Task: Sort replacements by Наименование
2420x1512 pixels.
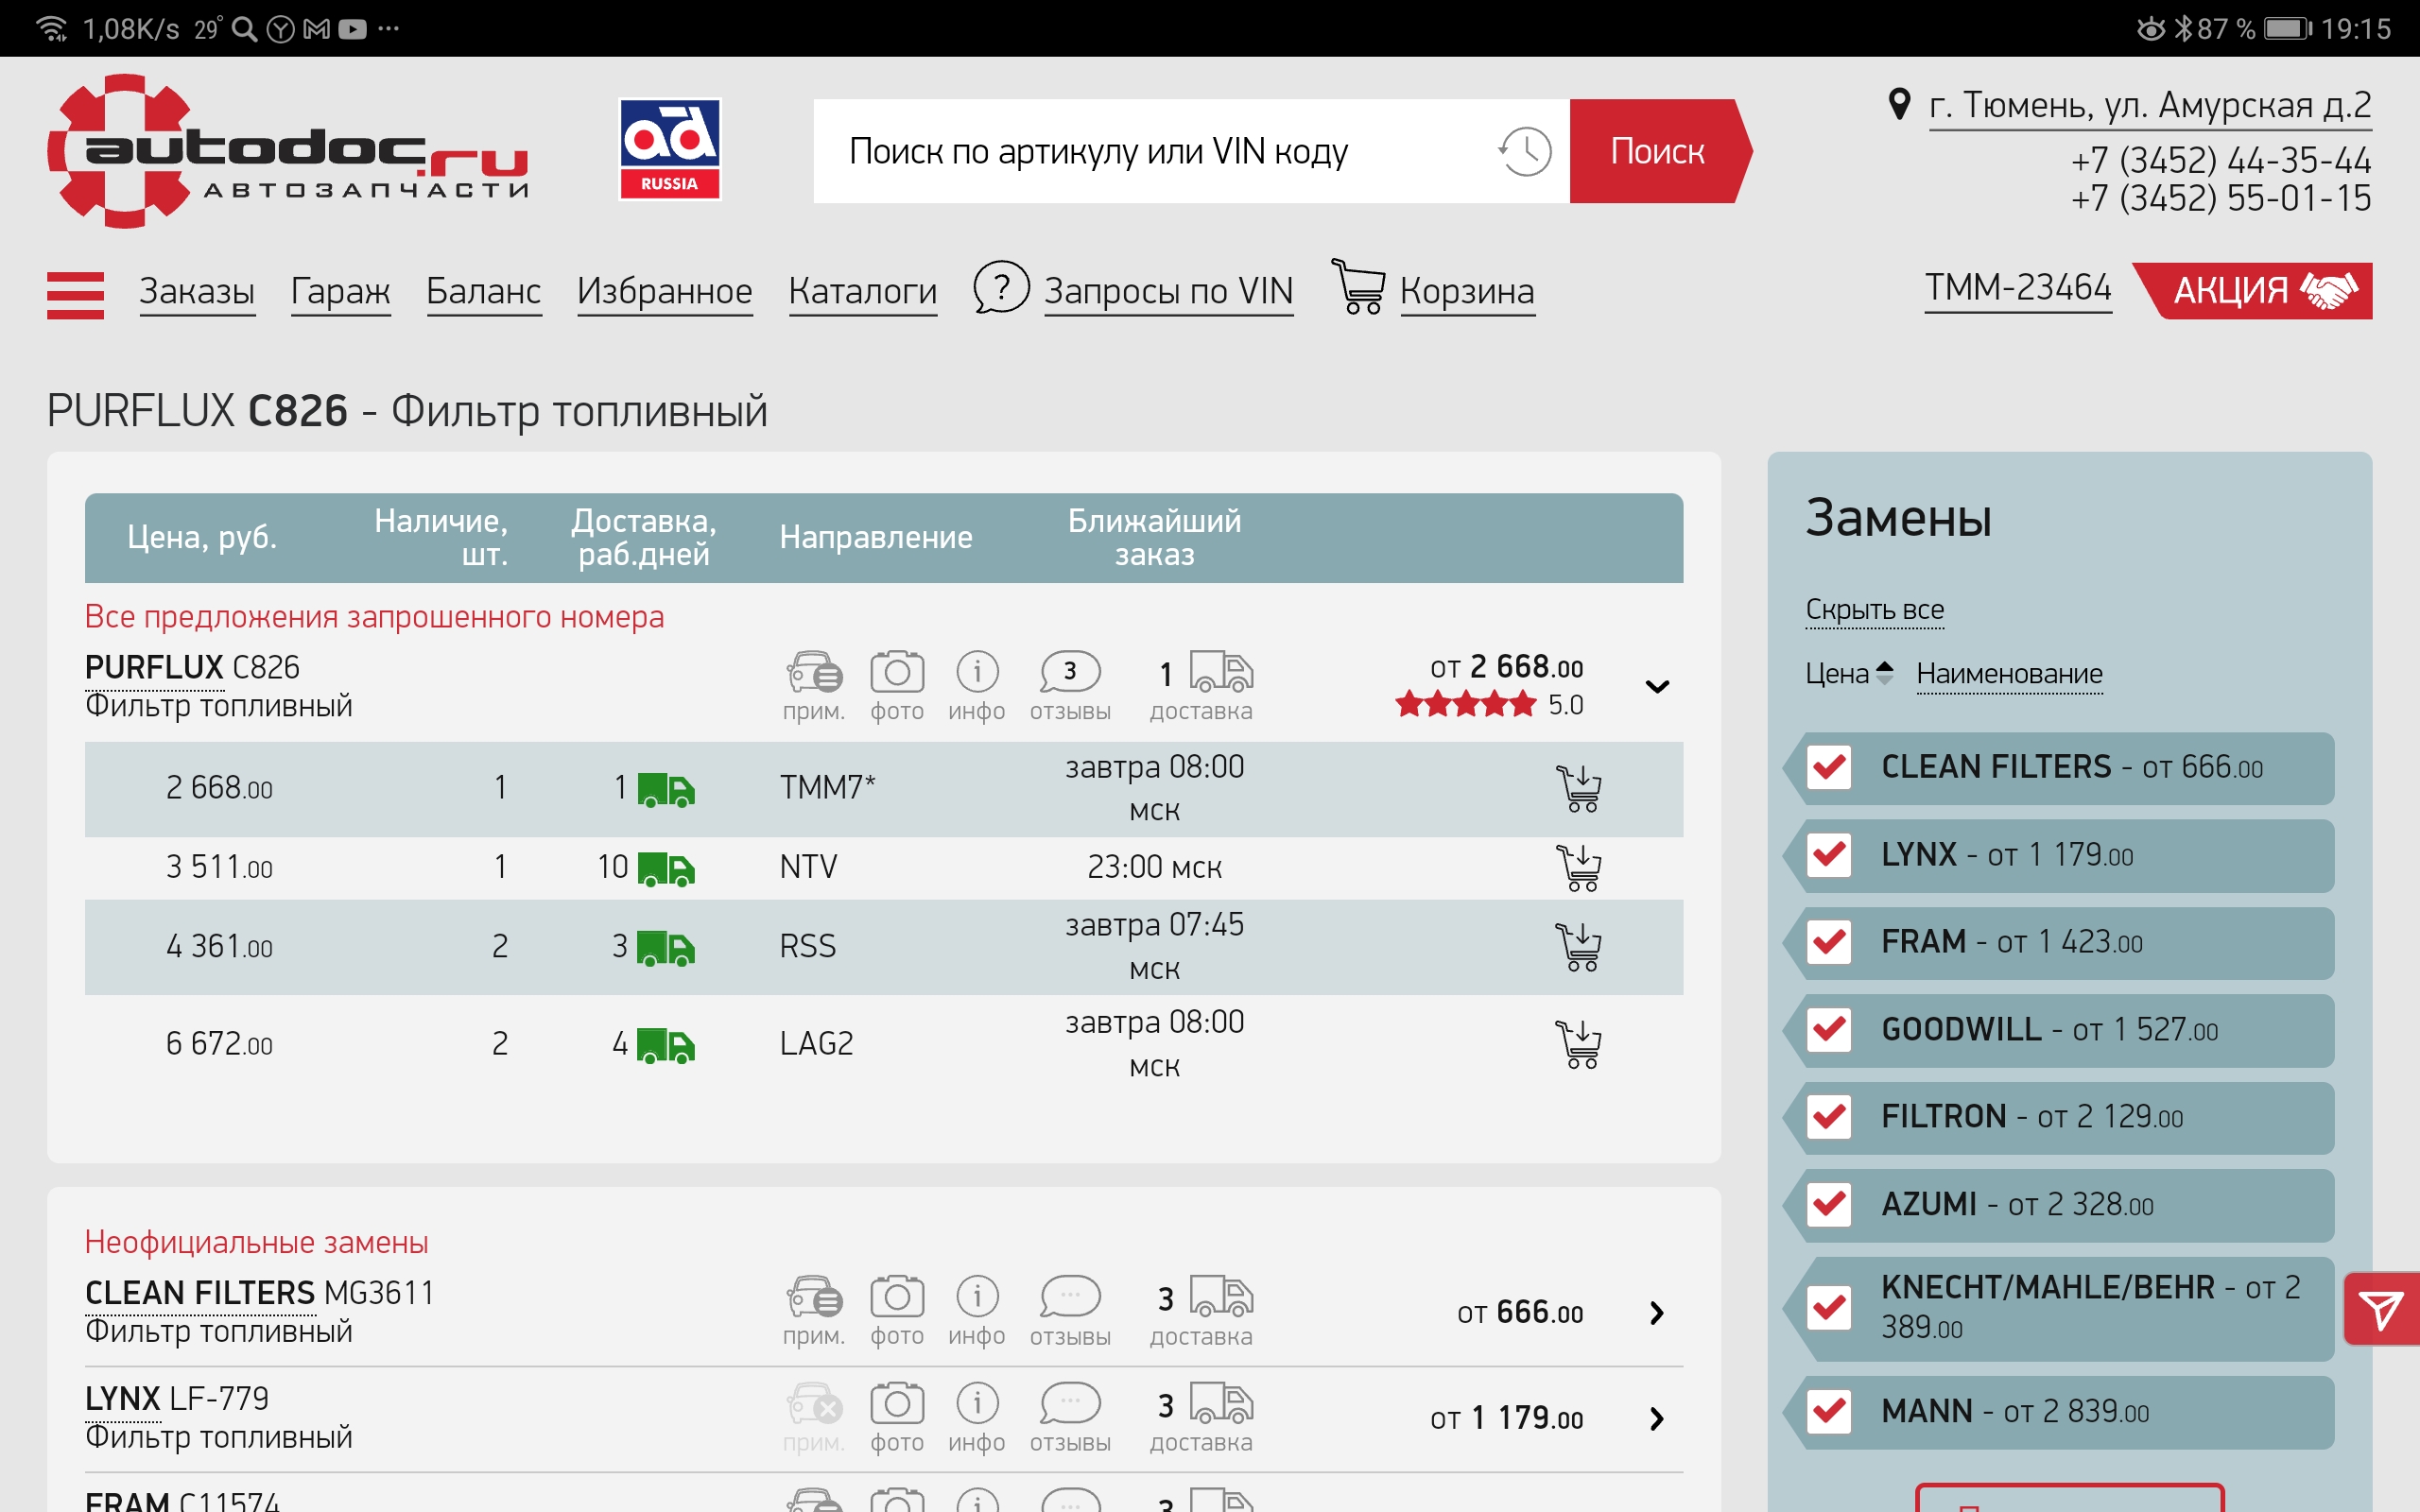Action: click(x=2009, y=674)
